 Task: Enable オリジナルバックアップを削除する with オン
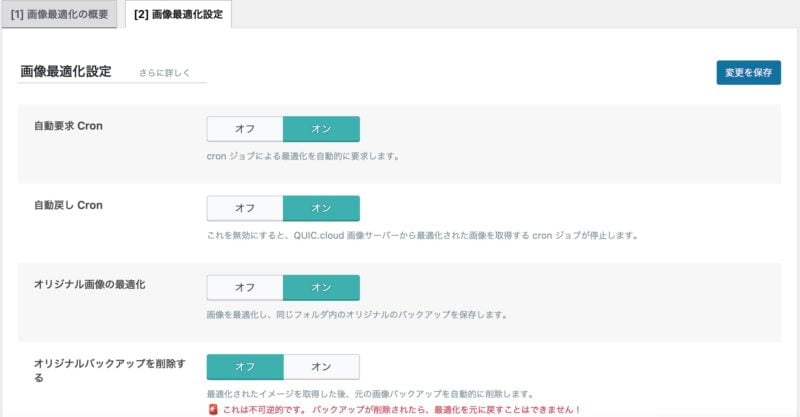click(x=321, y=366)
